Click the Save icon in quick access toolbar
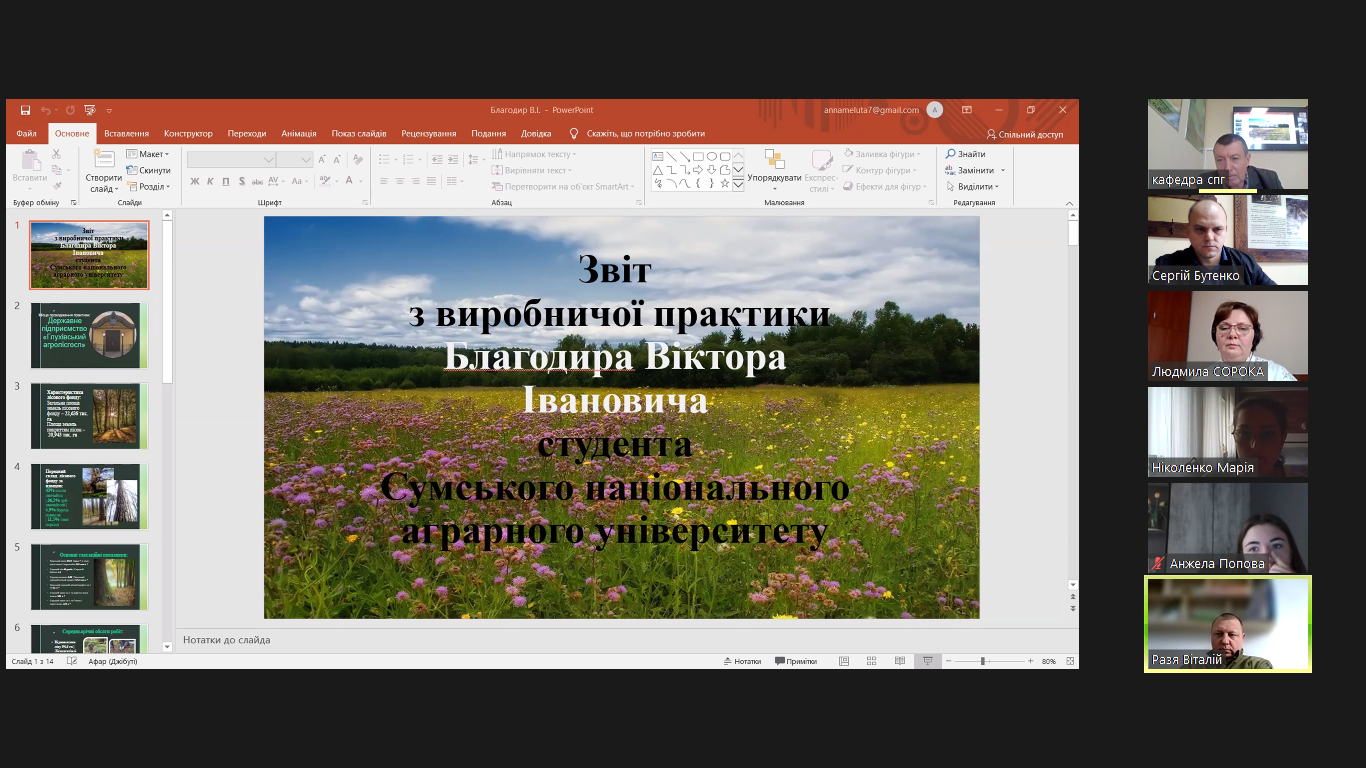Image resolution: width=1366 pixels, height=768 pixels. [25, 110]
